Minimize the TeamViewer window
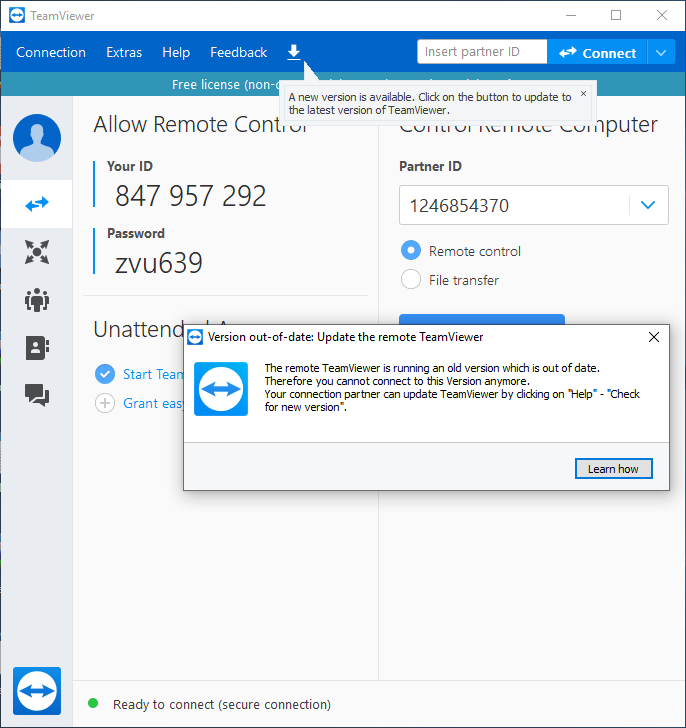686x728 pixels. 571,15
